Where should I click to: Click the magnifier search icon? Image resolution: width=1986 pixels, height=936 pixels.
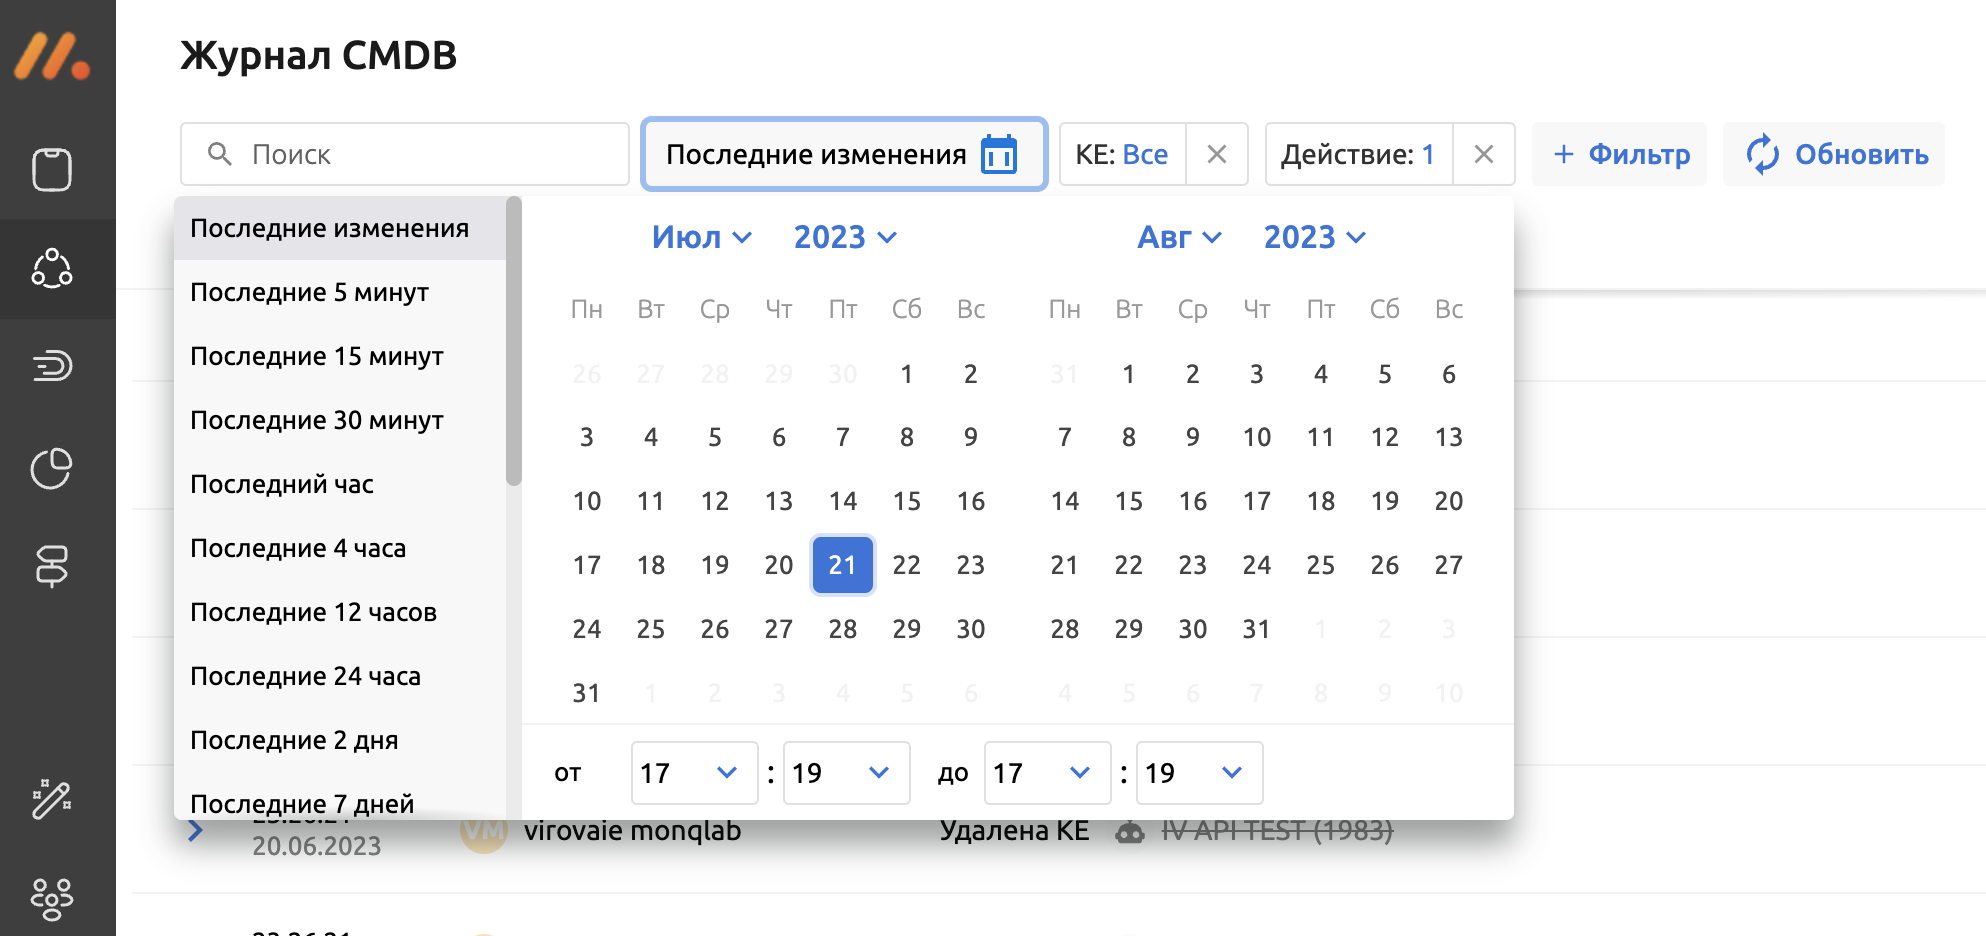click(219, 154)
